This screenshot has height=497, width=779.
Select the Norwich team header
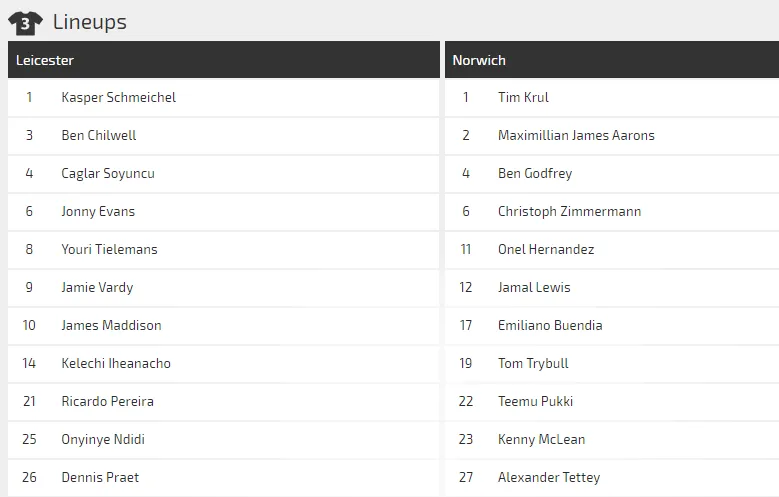(x=479, y=60)
